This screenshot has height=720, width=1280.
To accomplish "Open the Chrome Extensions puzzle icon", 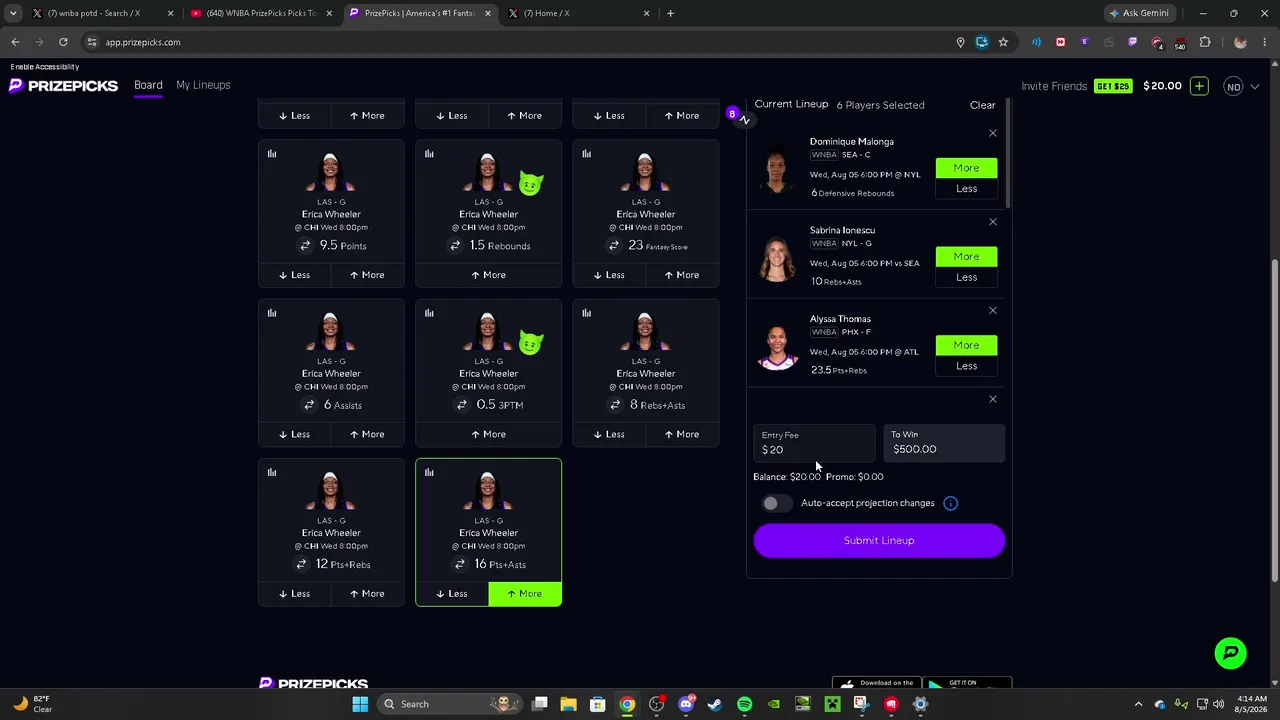I will tap(1205, 42).
